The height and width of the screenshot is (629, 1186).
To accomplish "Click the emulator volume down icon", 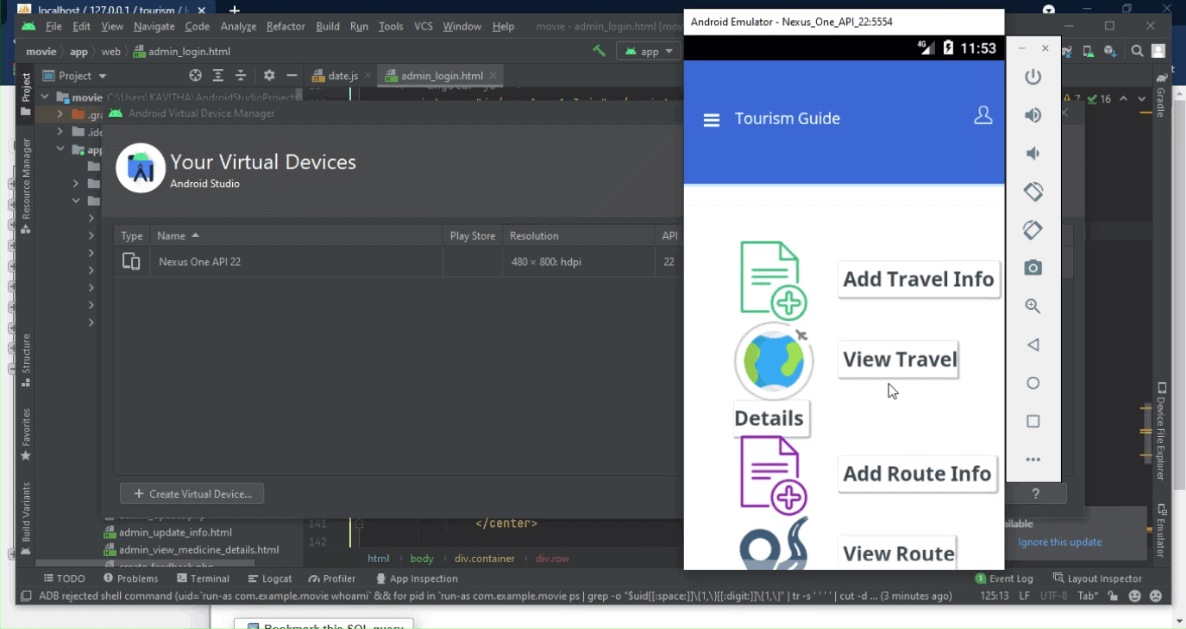I will [1033, 153].
